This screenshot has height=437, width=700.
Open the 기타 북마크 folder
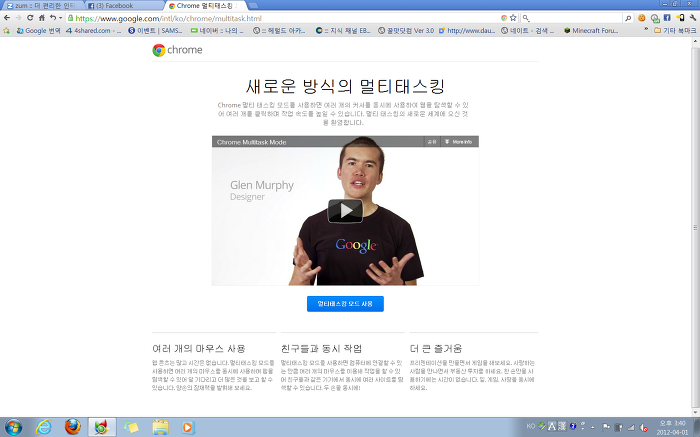tap(675, 31)
